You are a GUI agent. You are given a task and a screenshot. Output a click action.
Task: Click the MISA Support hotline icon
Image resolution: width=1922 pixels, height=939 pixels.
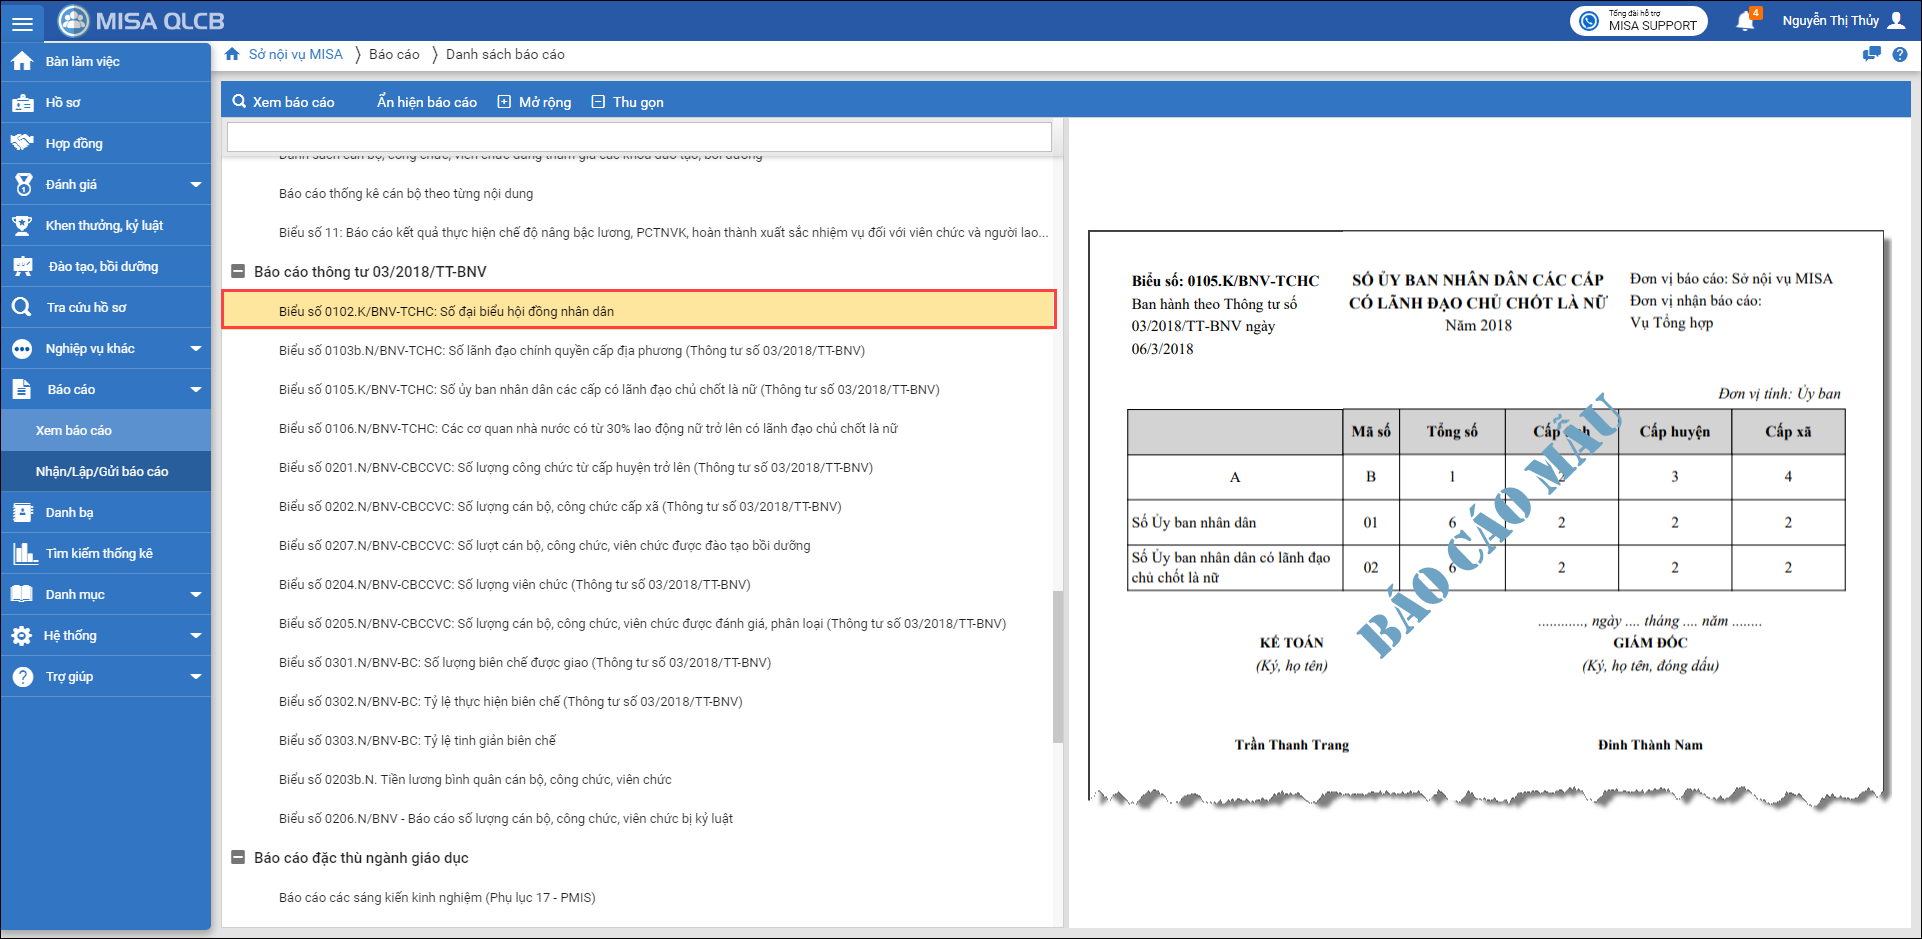pos(1589,21)
